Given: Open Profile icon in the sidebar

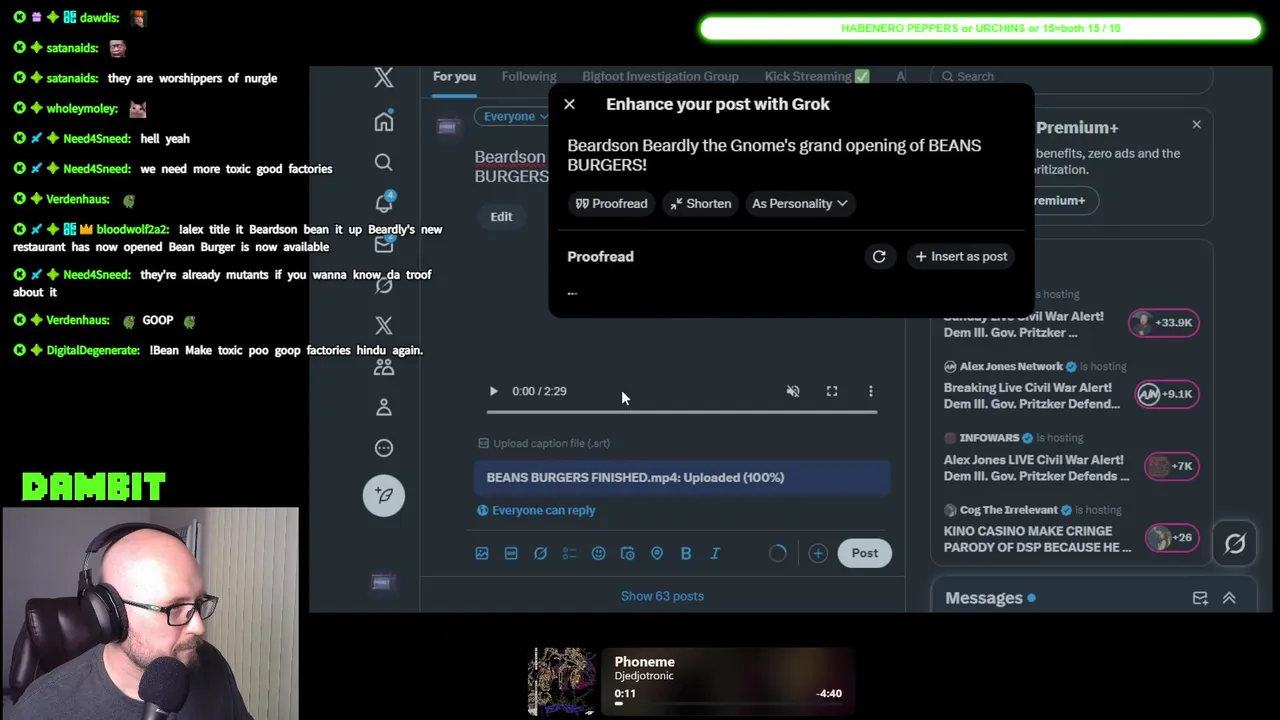Looking at the screenshot, I should coord(384,407).
